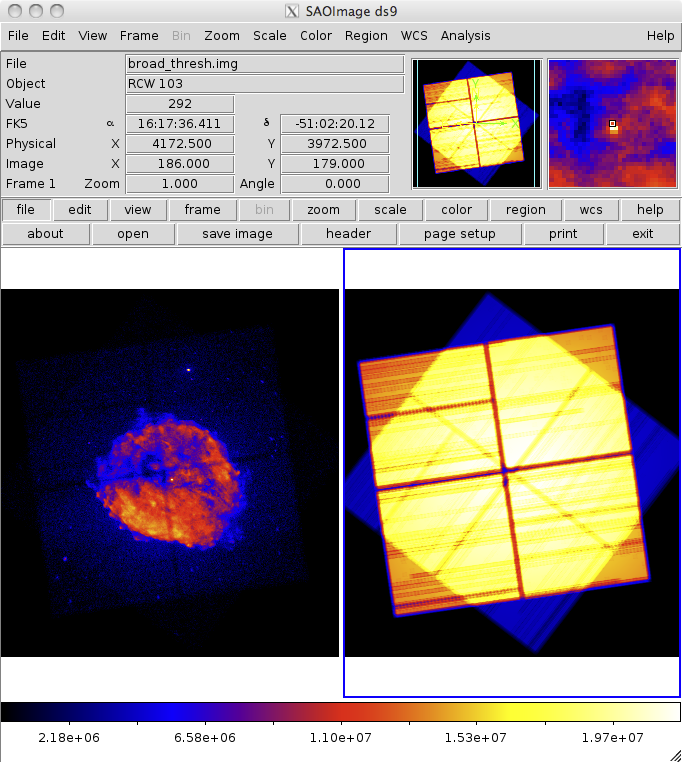
Task: Open 'page setup' dialog
Action: [459, 234]
